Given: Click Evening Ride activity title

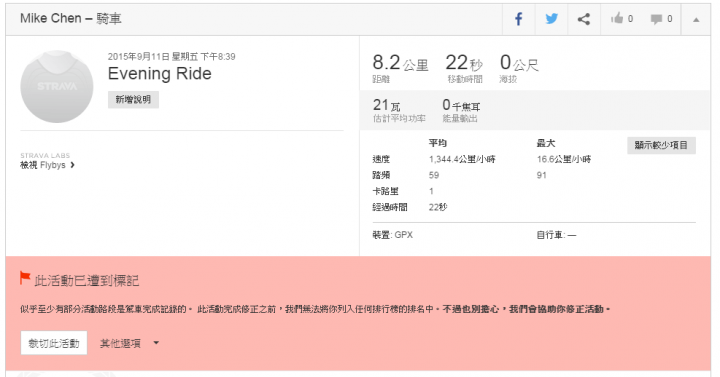Looking at the screenshot, I should 159,73.
